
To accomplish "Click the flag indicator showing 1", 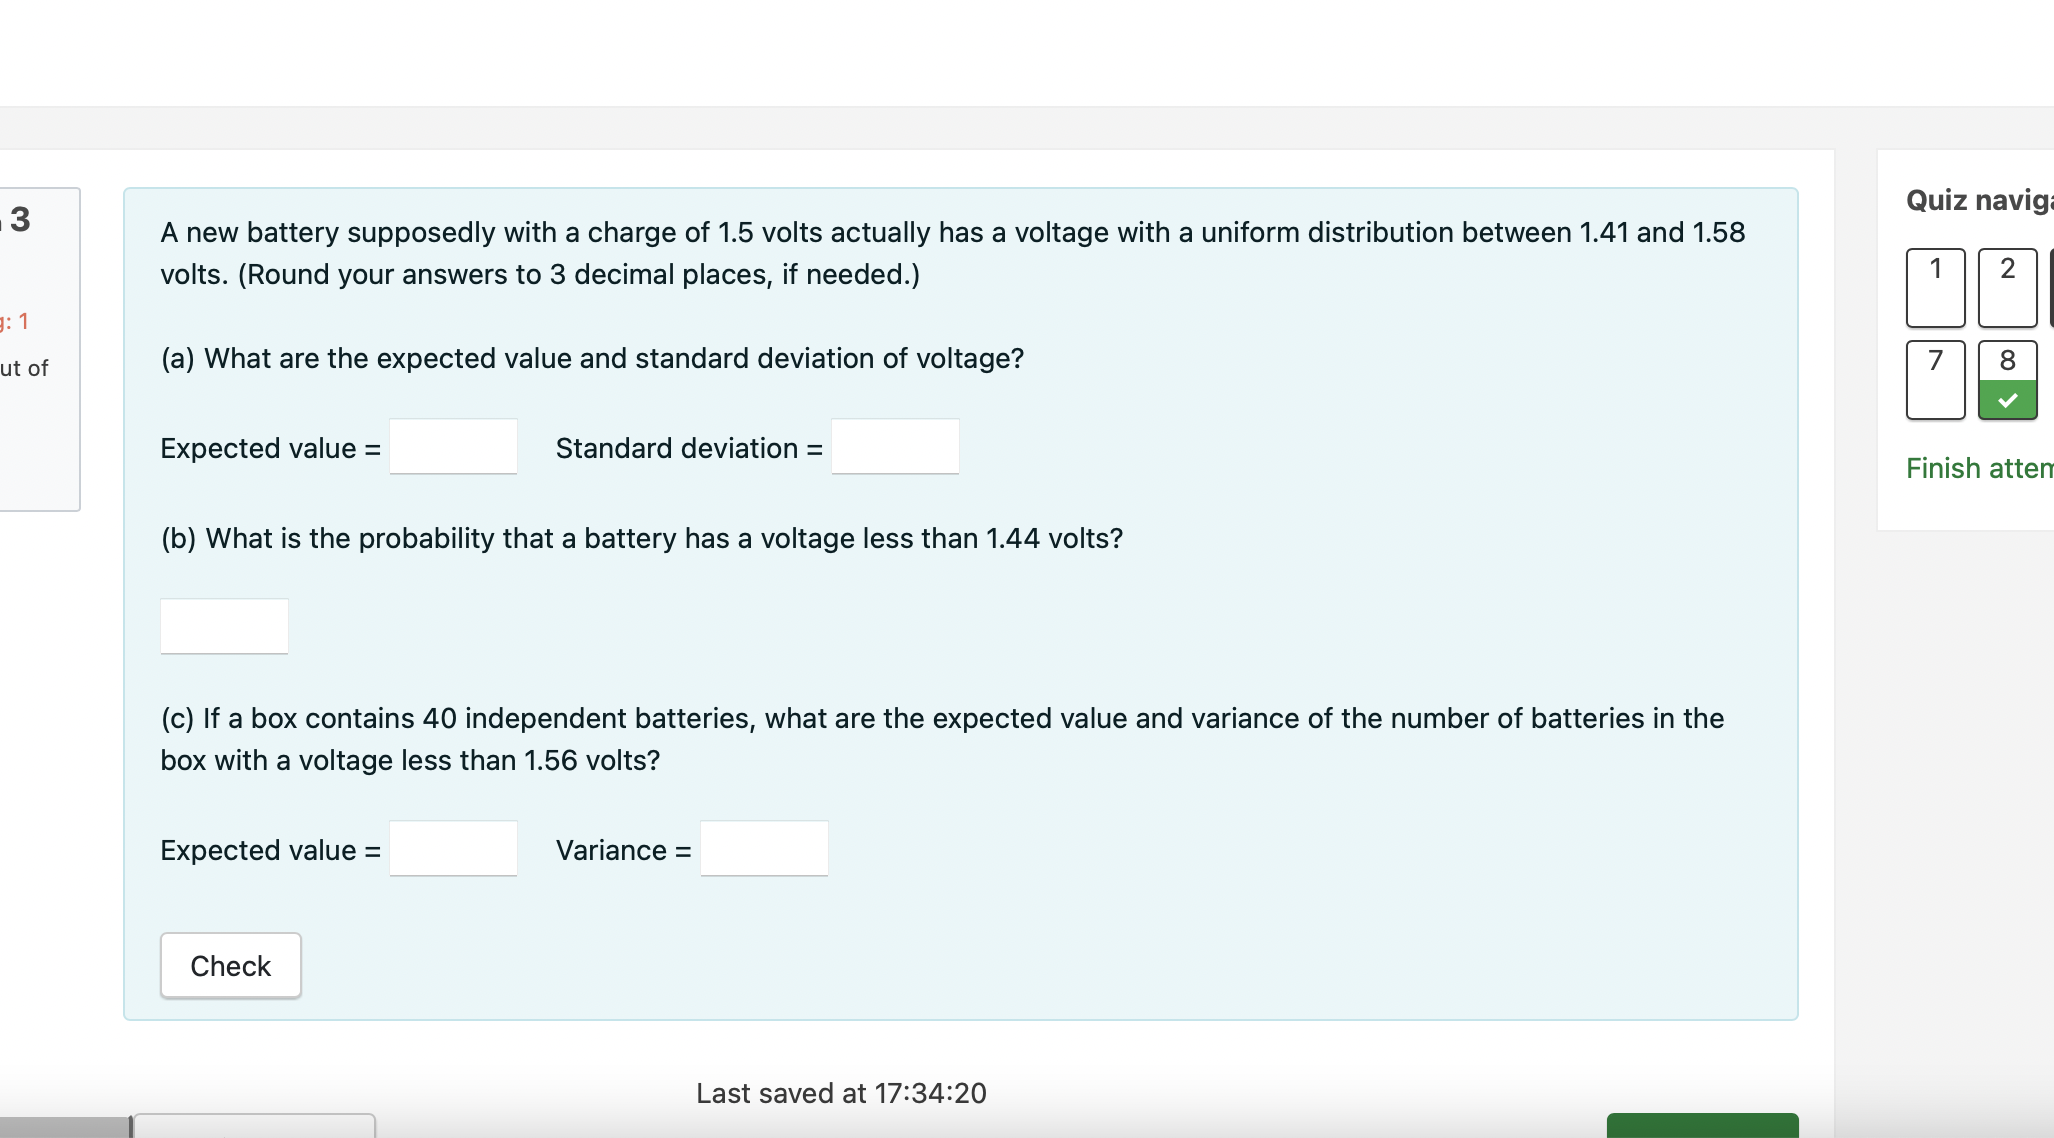I will 14,321.
